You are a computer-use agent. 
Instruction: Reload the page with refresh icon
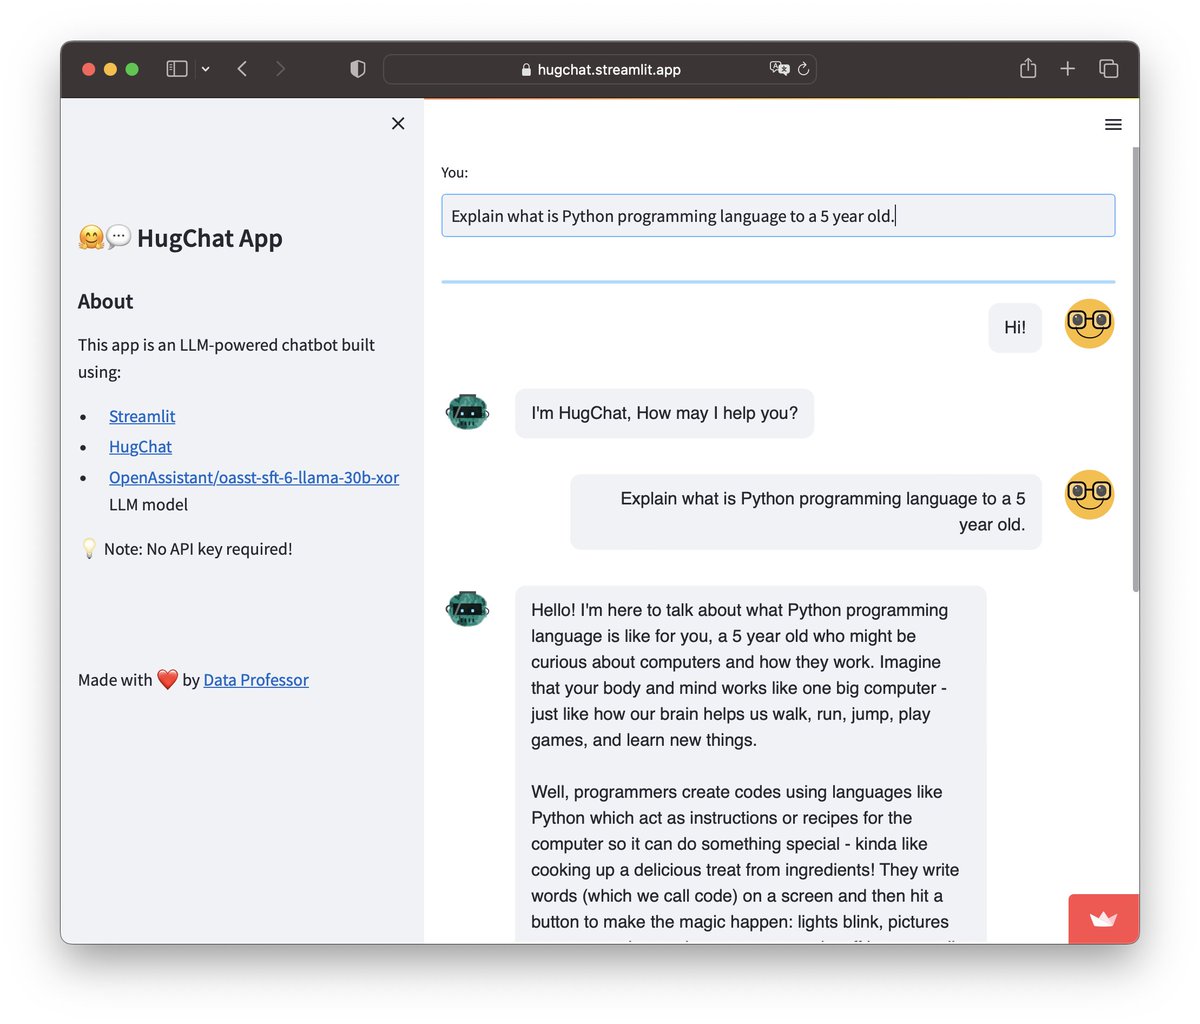(x=803, y=69)
